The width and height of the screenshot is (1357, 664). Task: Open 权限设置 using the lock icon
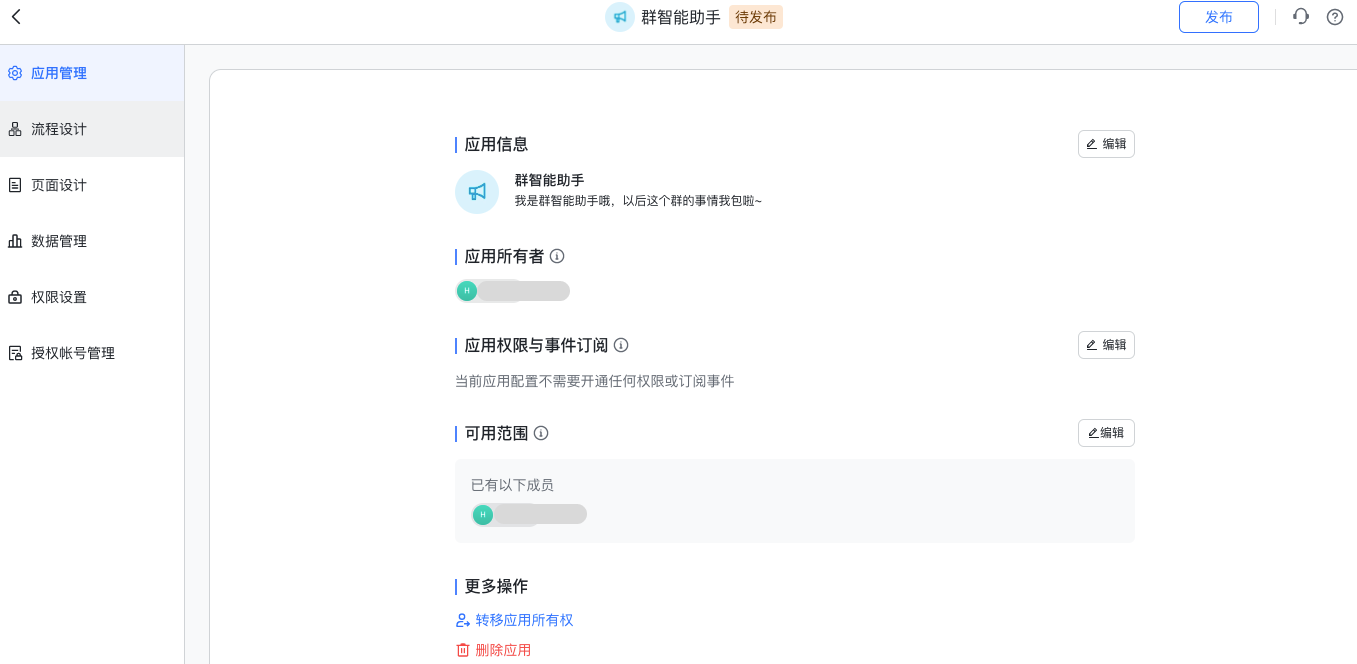coord(14,297)
